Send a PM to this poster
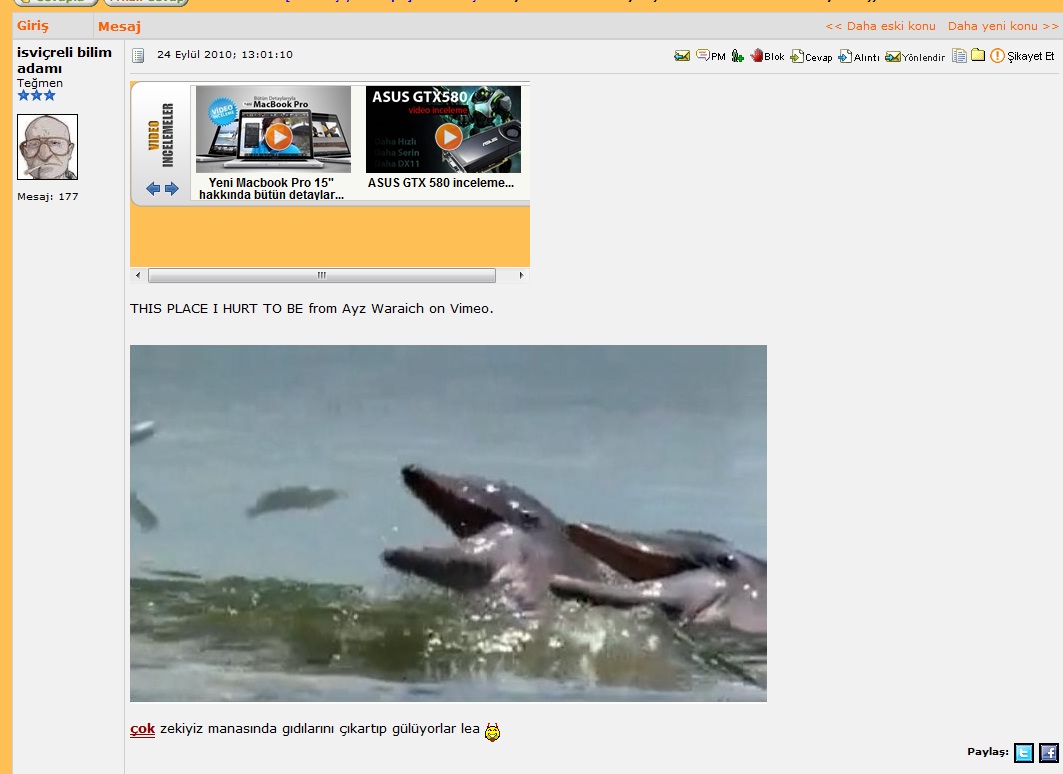The image size is (1063, 774). [x=710, y=56]
